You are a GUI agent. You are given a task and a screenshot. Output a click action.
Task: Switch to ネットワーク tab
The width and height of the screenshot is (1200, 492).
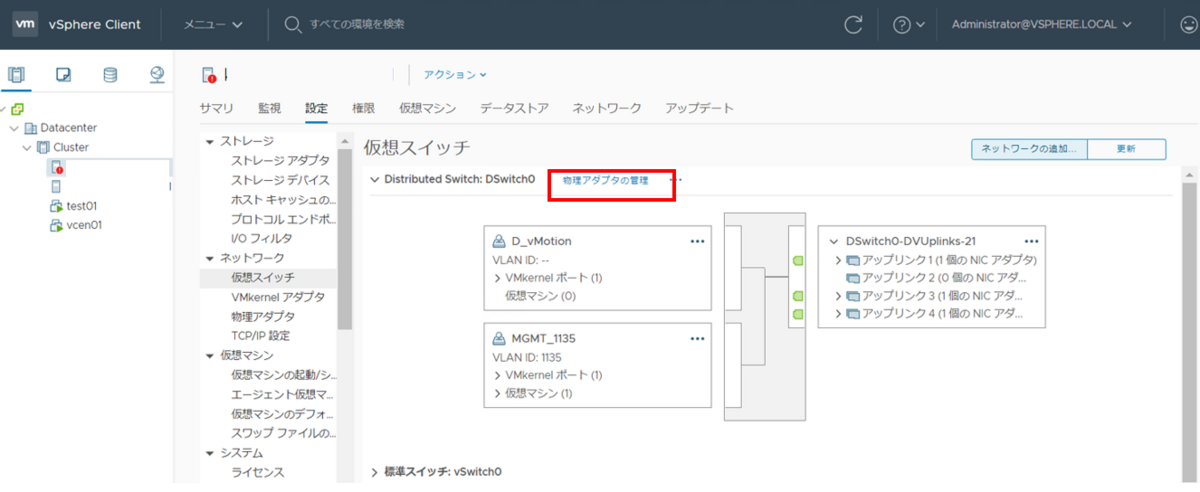607,108
